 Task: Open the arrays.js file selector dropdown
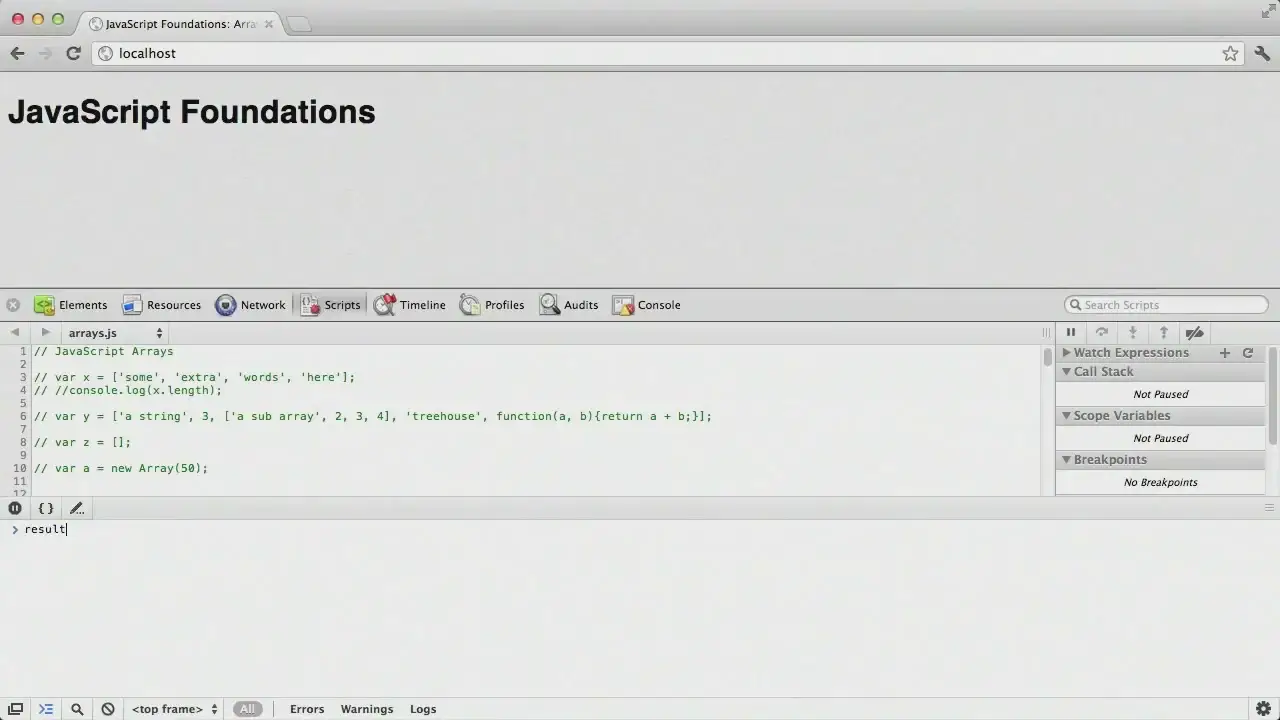[x=115, y=333]
